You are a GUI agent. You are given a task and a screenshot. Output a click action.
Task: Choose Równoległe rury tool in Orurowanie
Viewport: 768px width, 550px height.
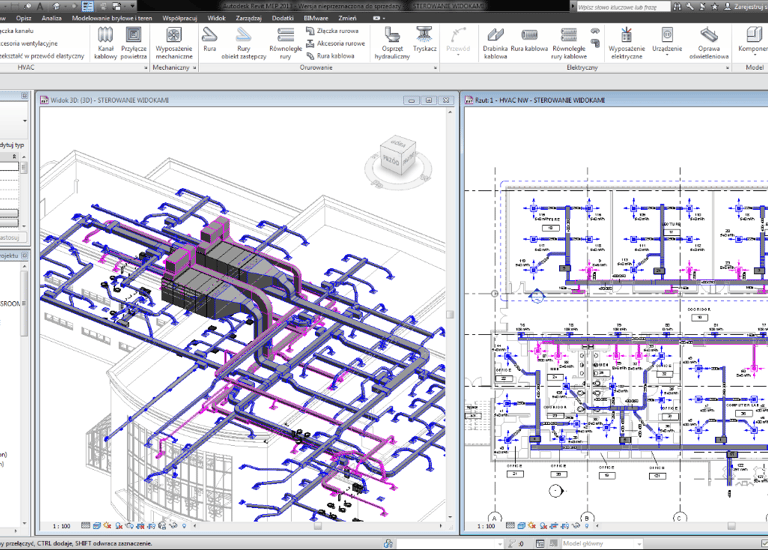point(286,43)
